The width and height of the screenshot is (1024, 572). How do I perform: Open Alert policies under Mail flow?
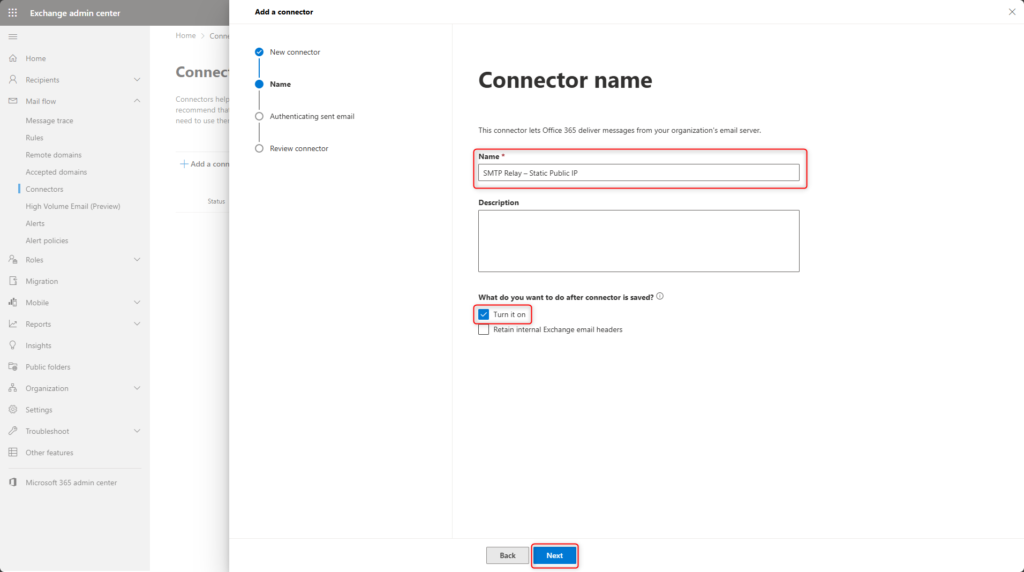(x=46, y=240)
